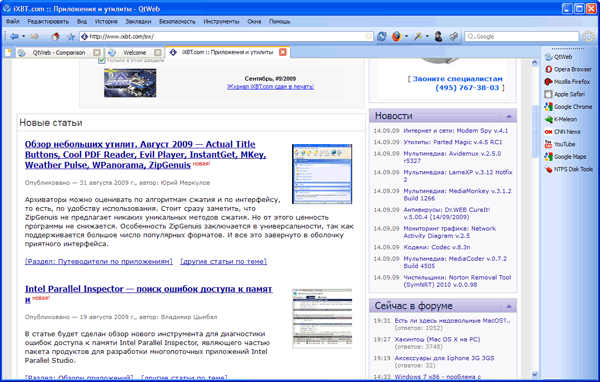
Task: Open the home page via house icon
Action: pyautogui.click(x=56, y=36)
